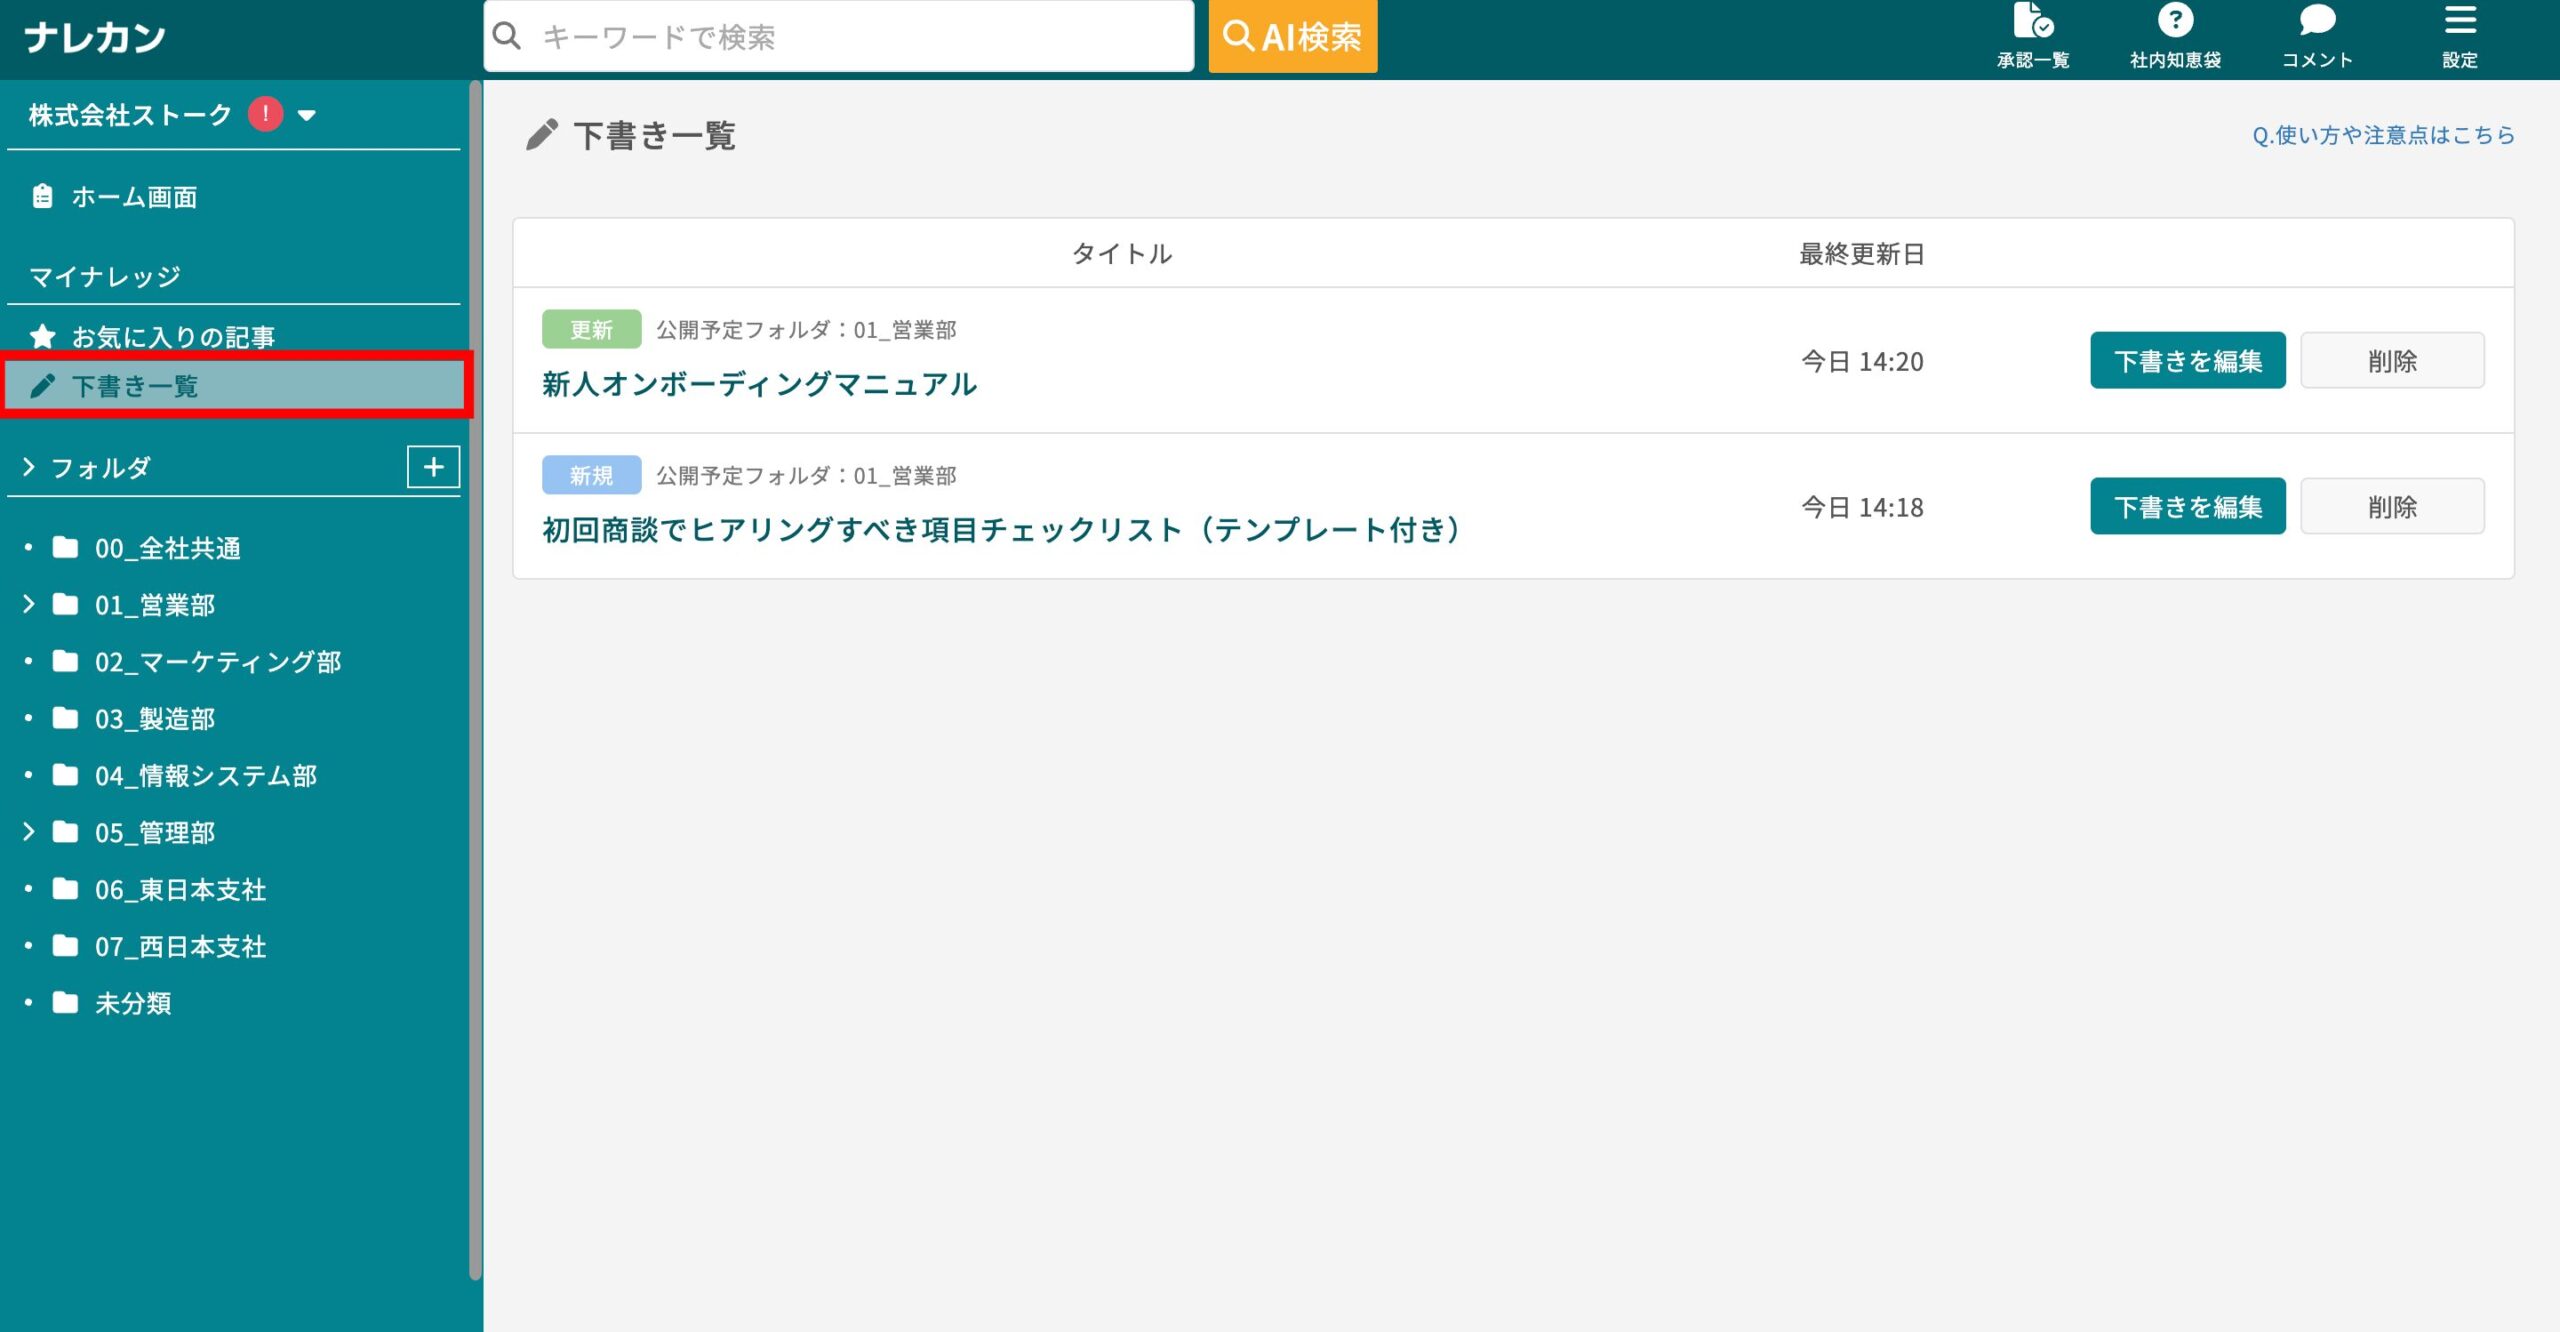Screen dimensions: 2560x1332
Task: Open the 06_東日本支社 folder
Action: point(181,890)
